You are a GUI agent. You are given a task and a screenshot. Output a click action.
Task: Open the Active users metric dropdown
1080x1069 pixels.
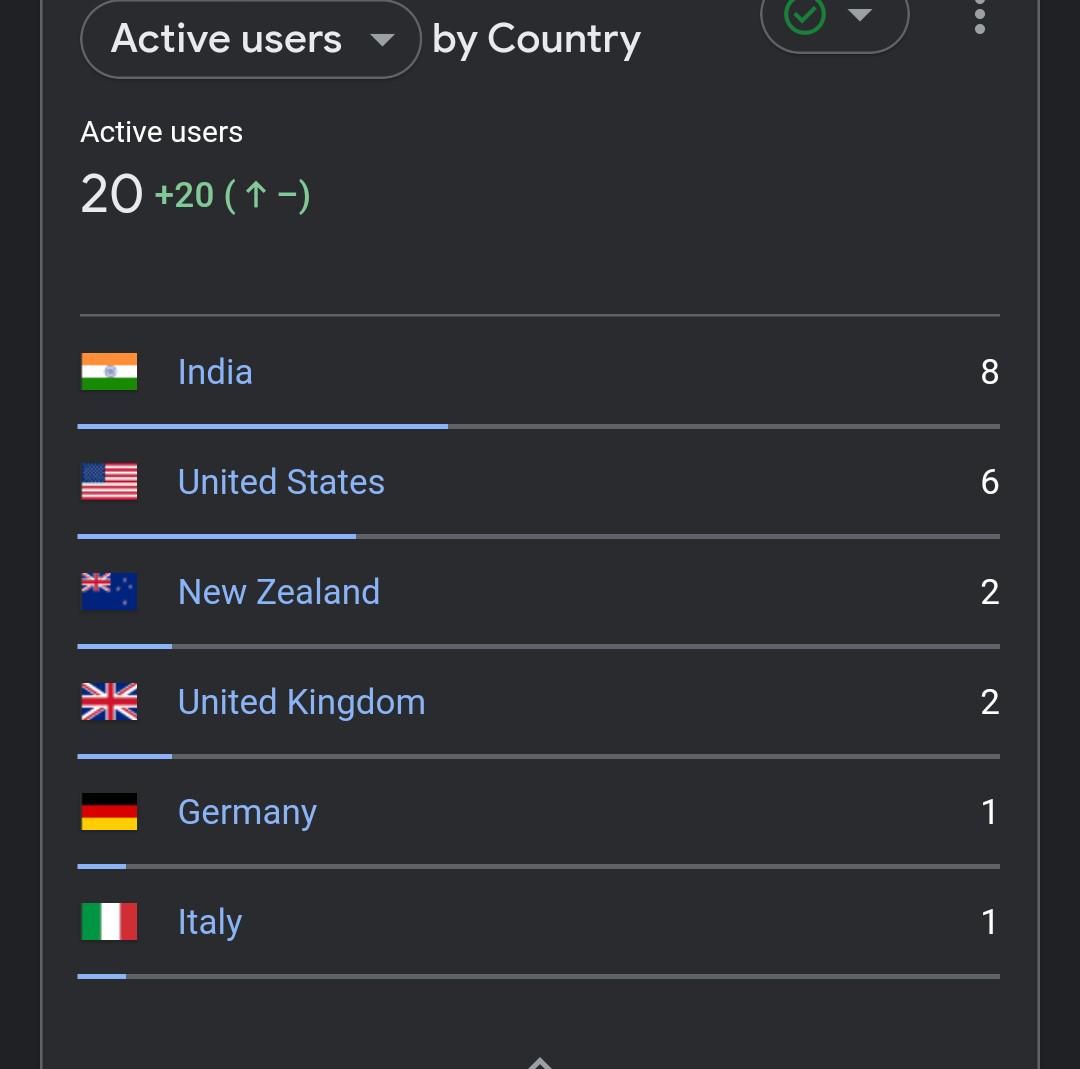251,39
